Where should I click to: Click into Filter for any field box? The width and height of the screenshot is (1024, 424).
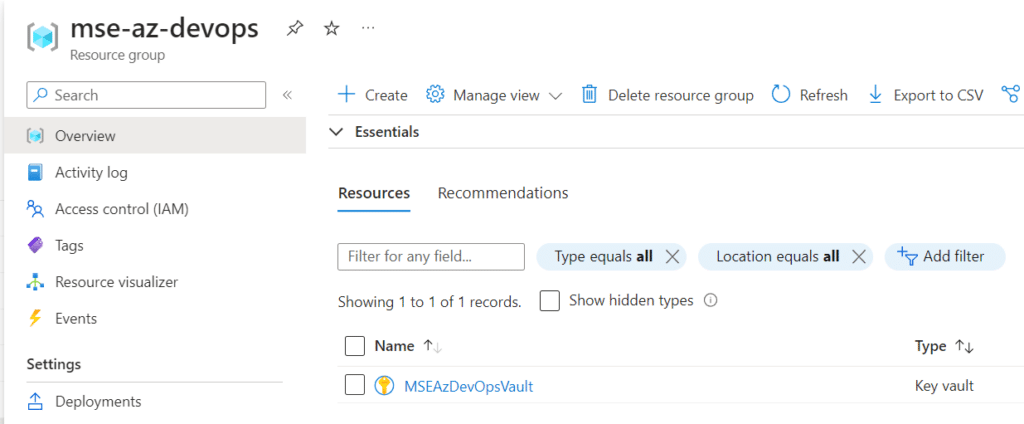coord(431,257)
